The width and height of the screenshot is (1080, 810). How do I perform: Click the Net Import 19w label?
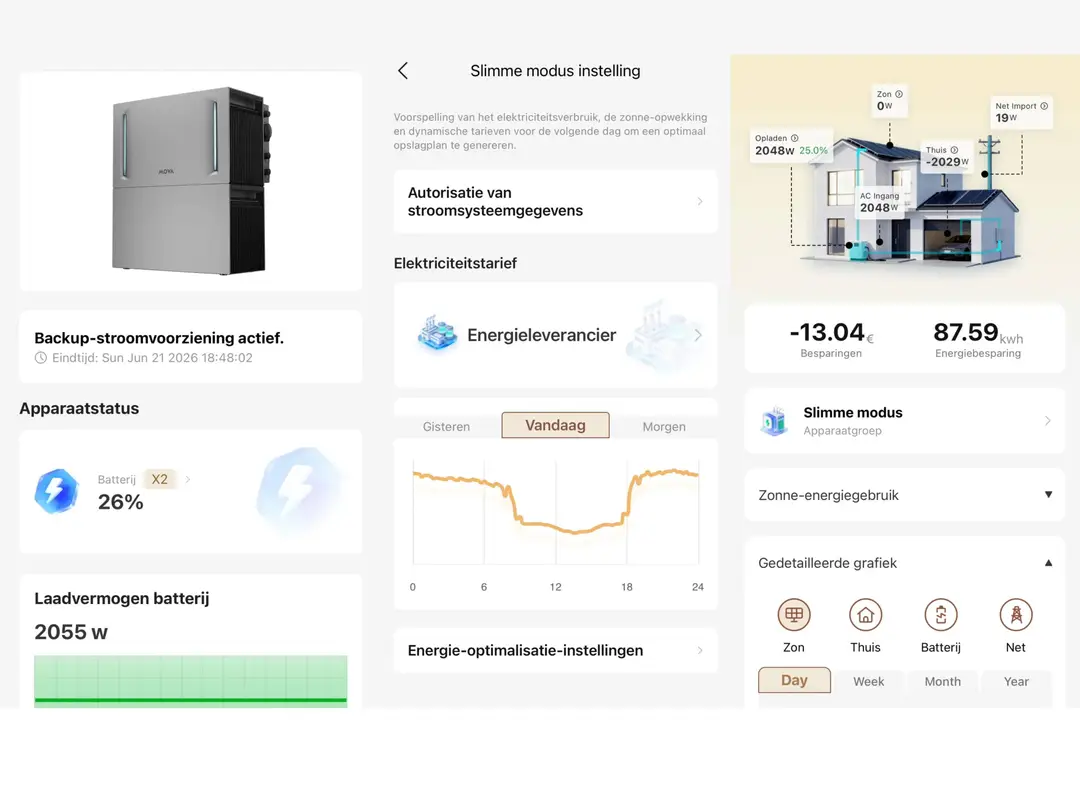(1021, 112)
